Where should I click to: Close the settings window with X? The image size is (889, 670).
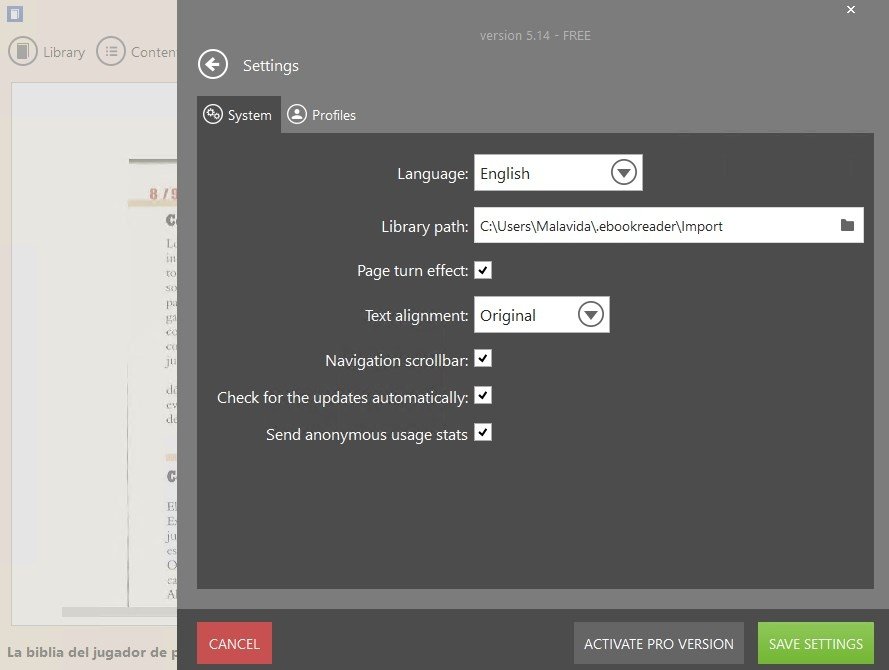pos(851,10)
